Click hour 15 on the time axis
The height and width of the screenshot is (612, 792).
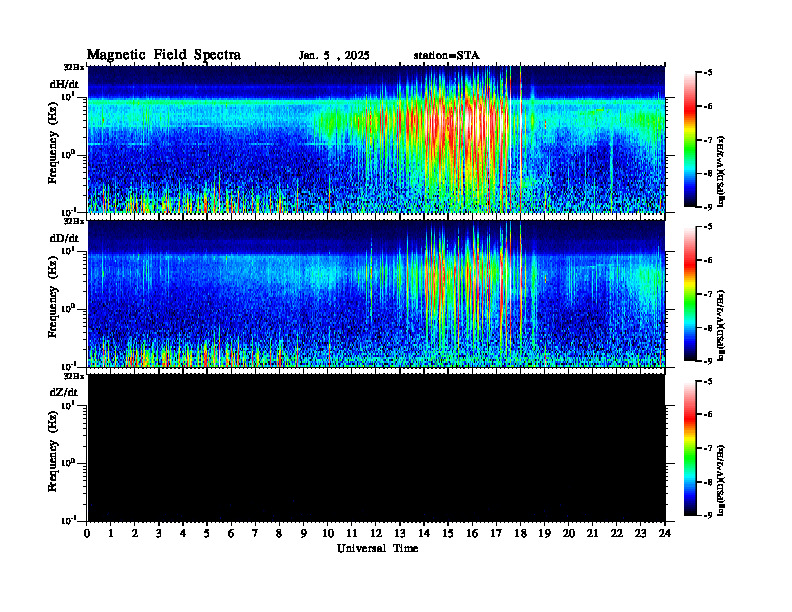click(x=448, y=534)
